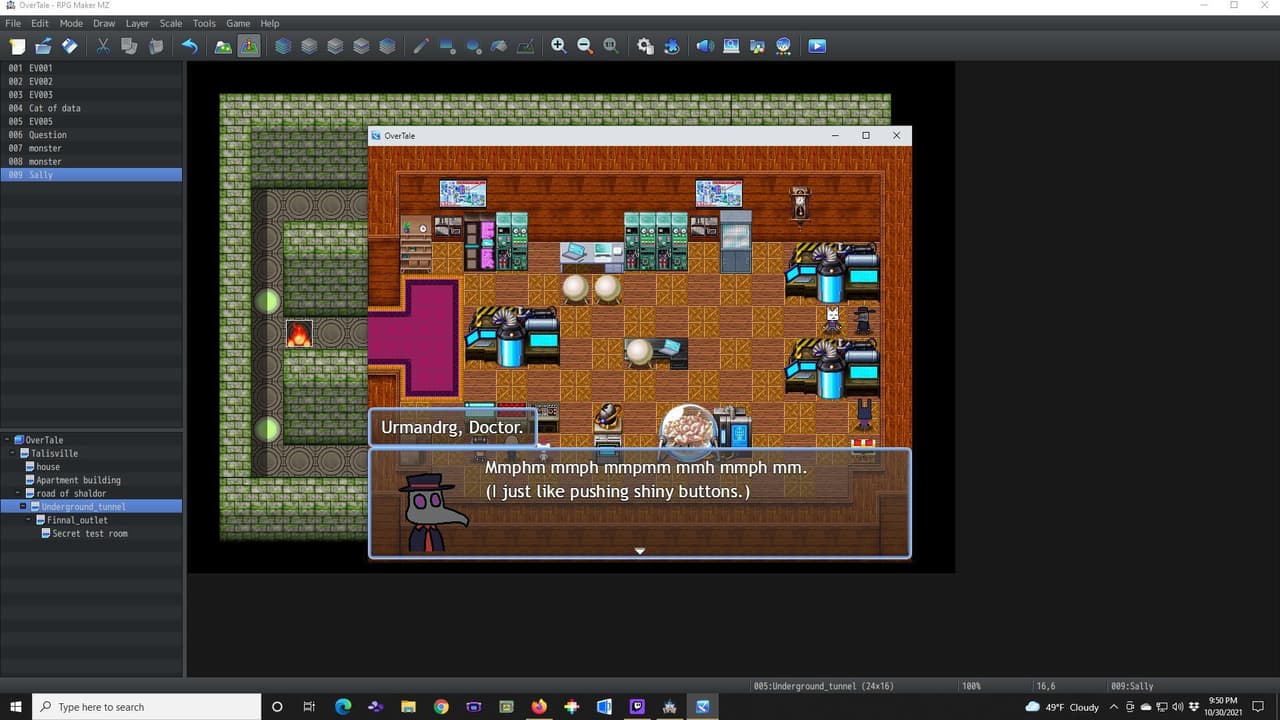
Task: Open Microsoft Edge from the taskbar
Action: (x=343, y=707)
